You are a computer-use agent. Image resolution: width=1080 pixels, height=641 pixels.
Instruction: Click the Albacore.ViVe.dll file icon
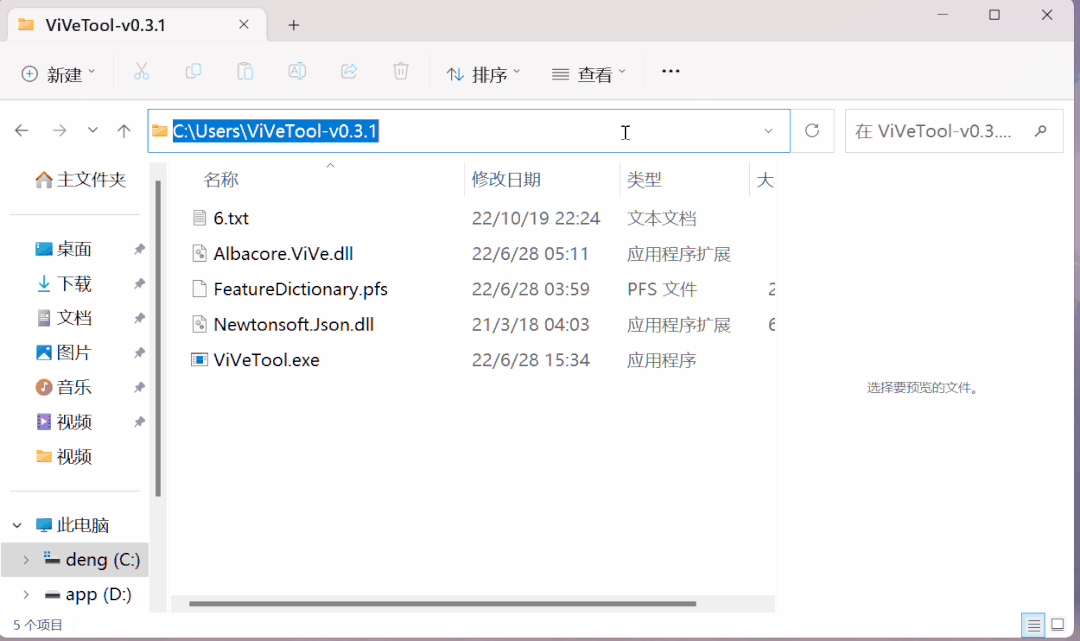199,253
